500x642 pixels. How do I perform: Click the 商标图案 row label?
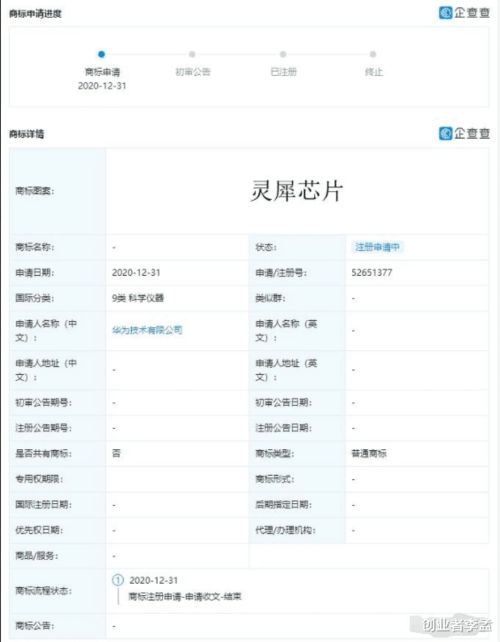coord(35,191)
